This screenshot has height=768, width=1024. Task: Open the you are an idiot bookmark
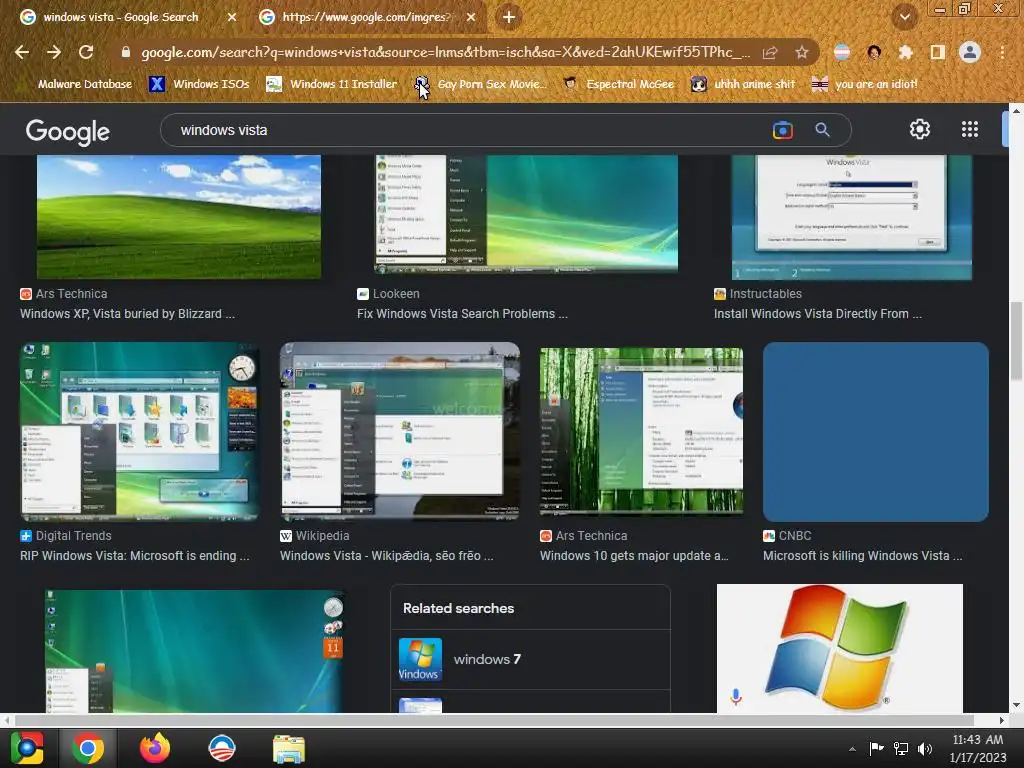coord(865,84)
